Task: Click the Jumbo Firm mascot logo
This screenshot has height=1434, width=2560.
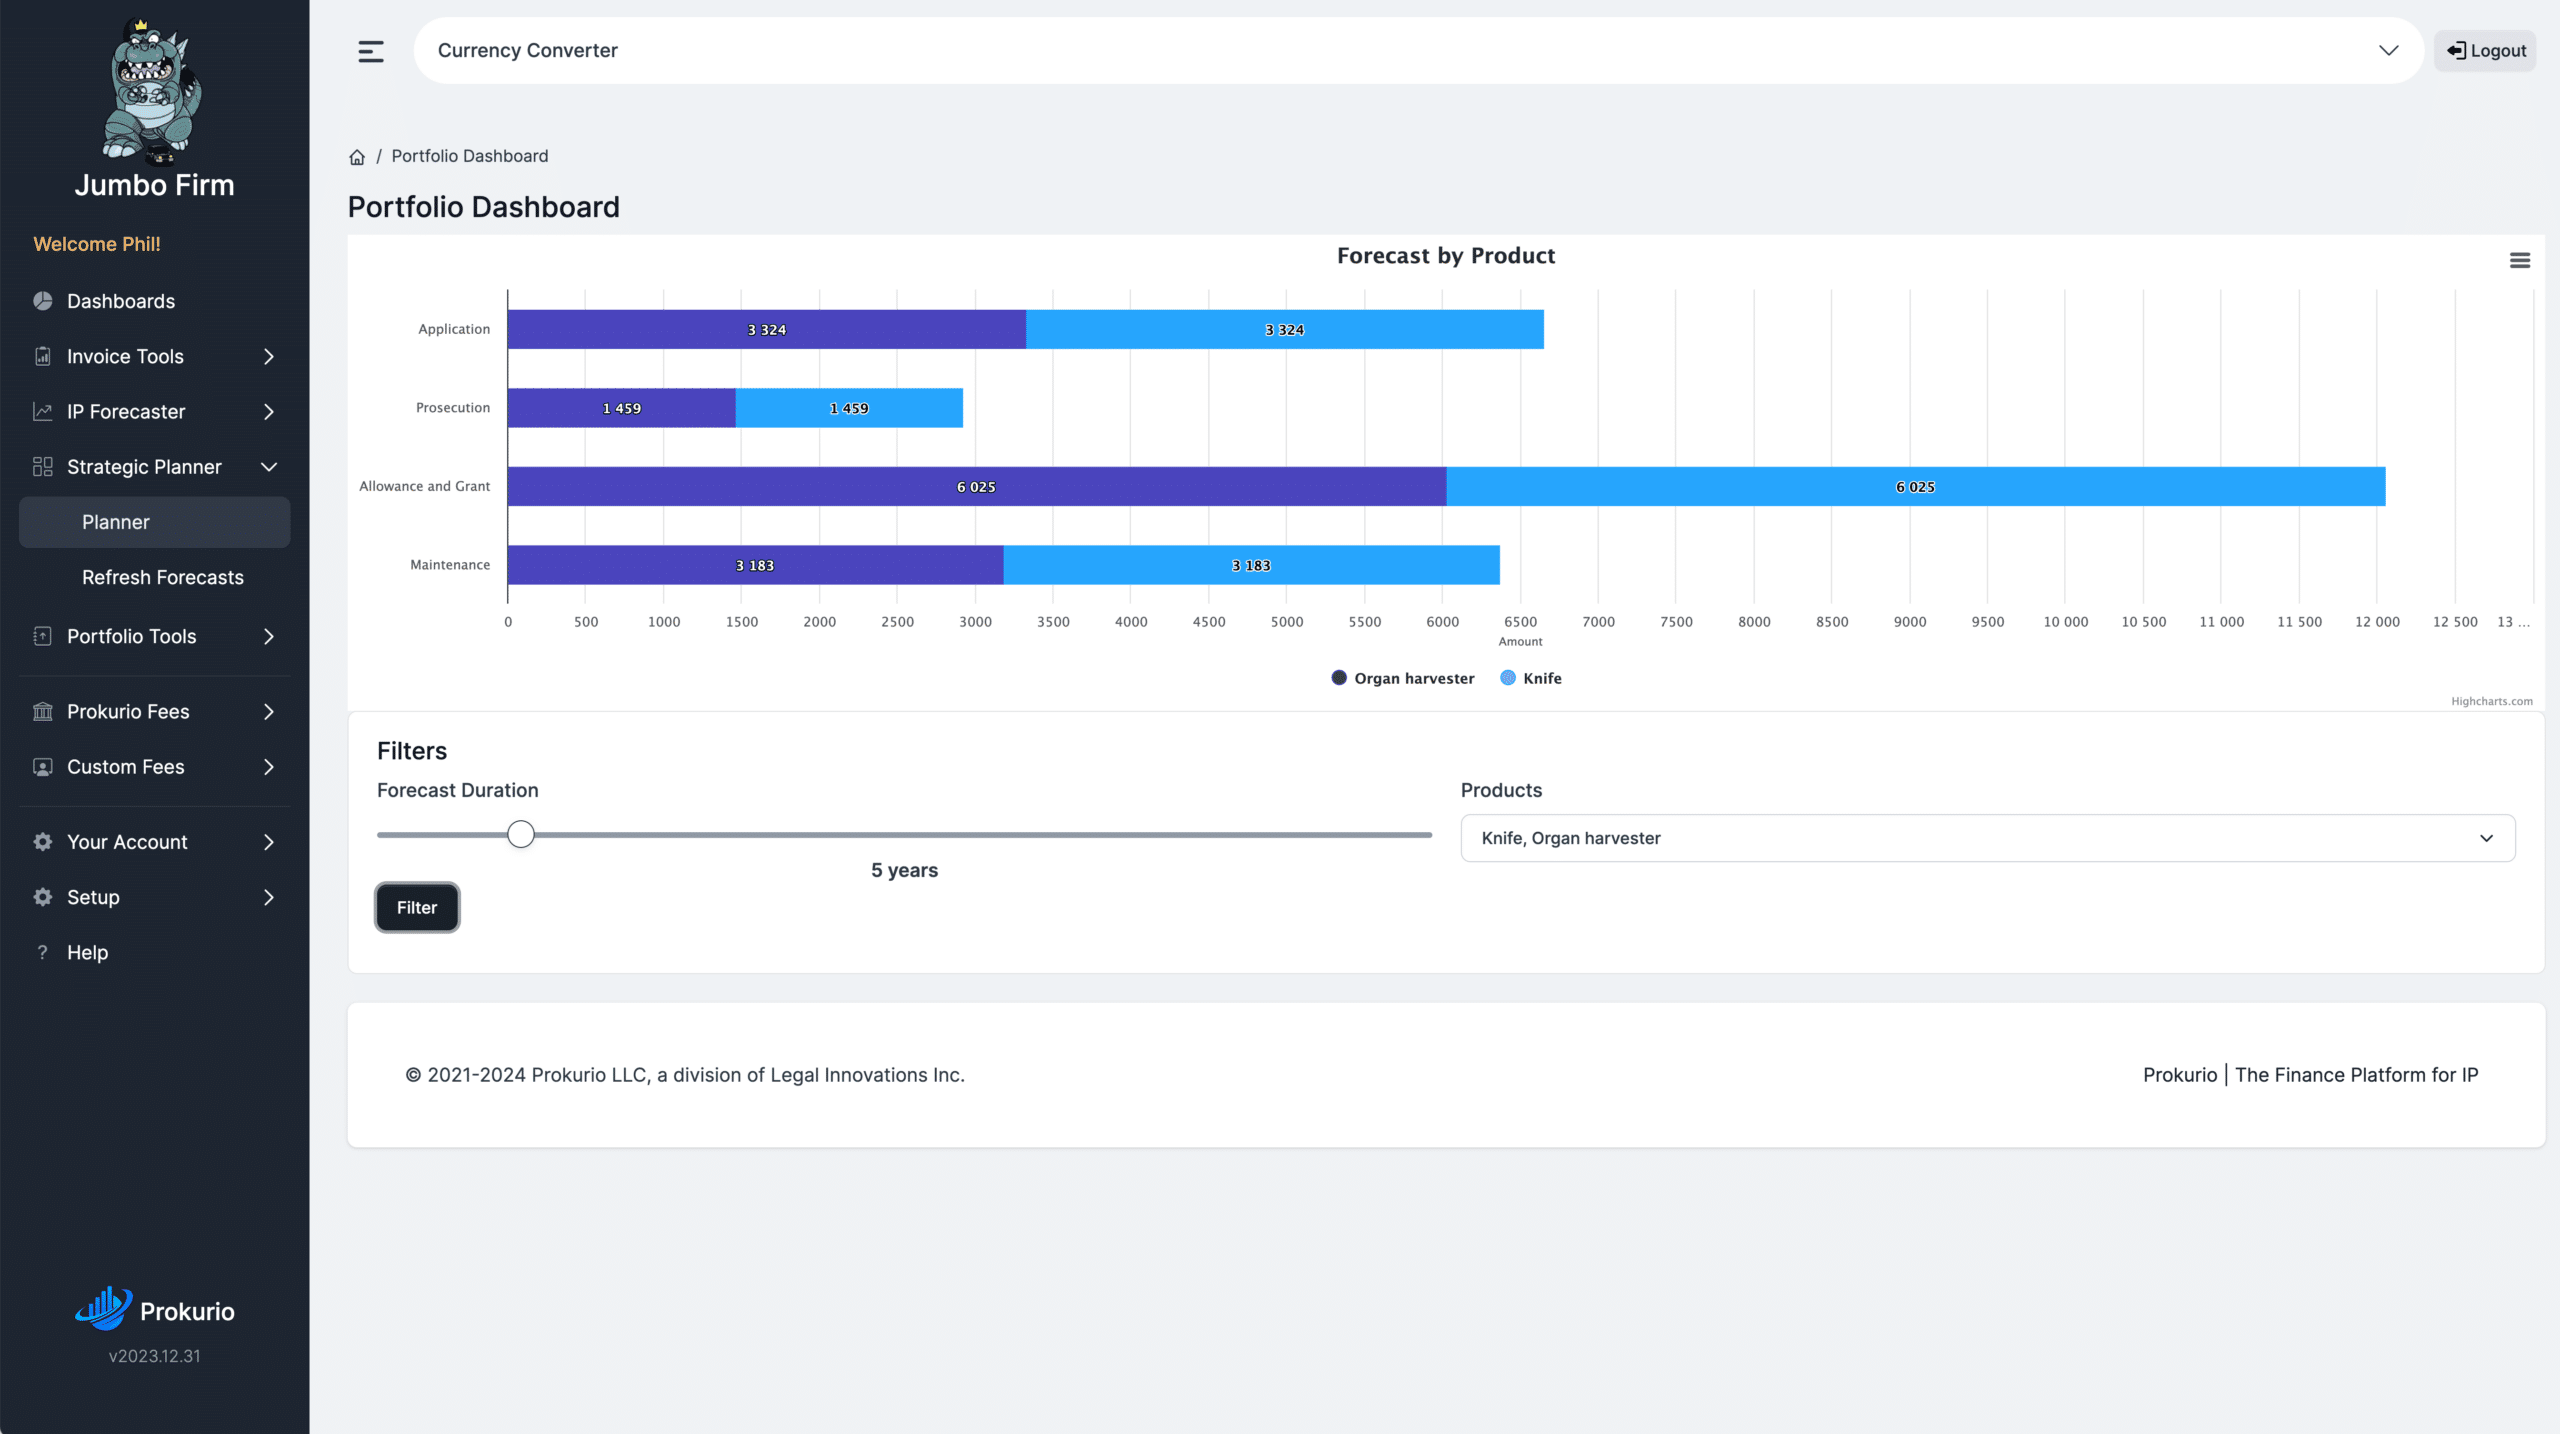Action: click(153, 90)
